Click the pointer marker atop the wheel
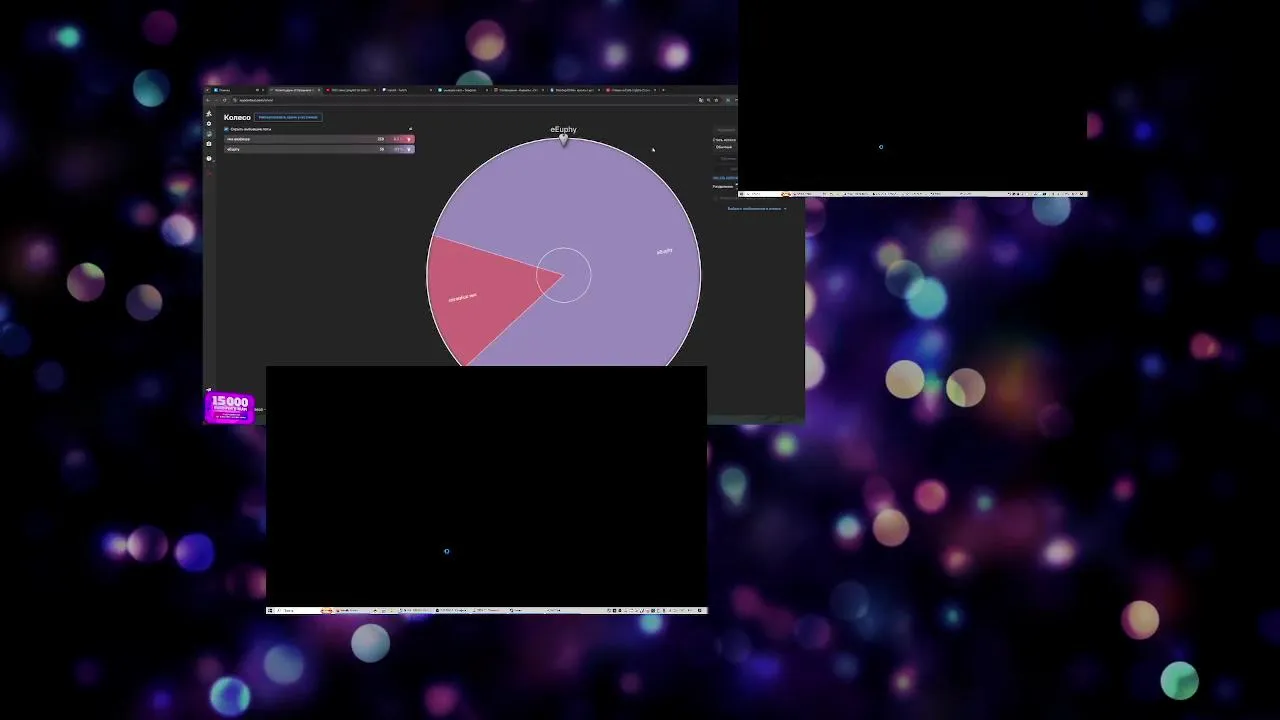This screenshot has width=1280, height=720. click(564, 140)
